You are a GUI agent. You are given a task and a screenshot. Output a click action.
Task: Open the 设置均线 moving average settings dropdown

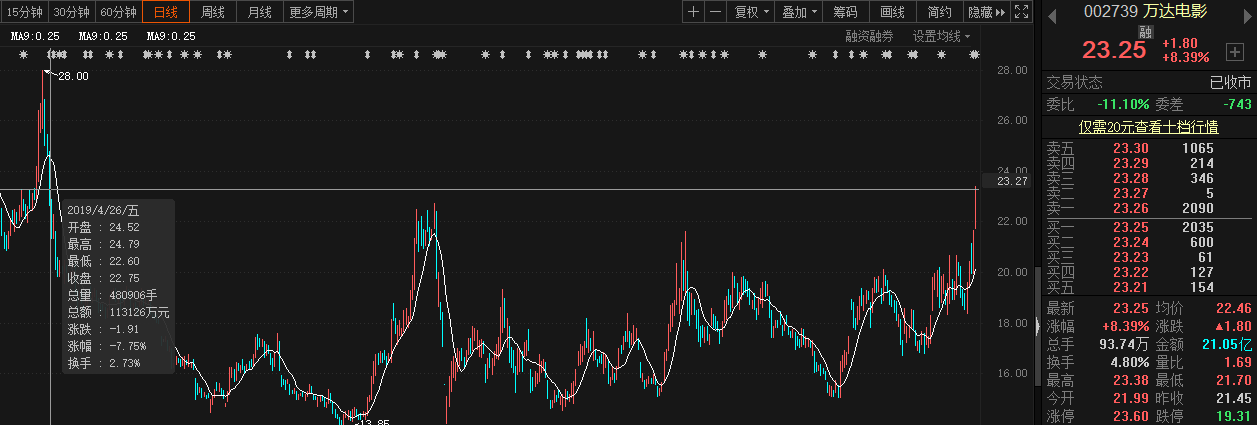pos(941,36)
